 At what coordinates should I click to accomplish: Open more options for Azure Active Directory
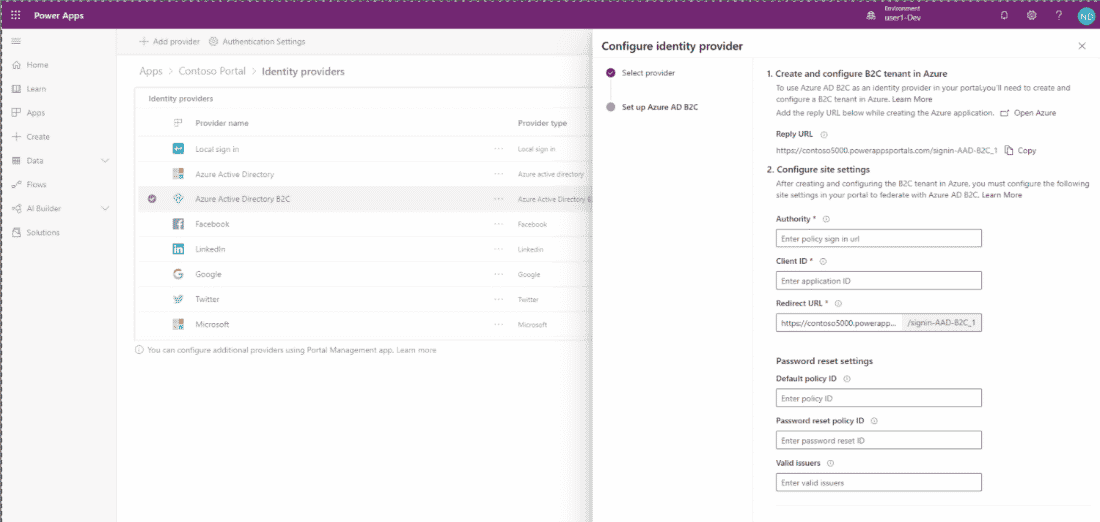coord(498,174)
